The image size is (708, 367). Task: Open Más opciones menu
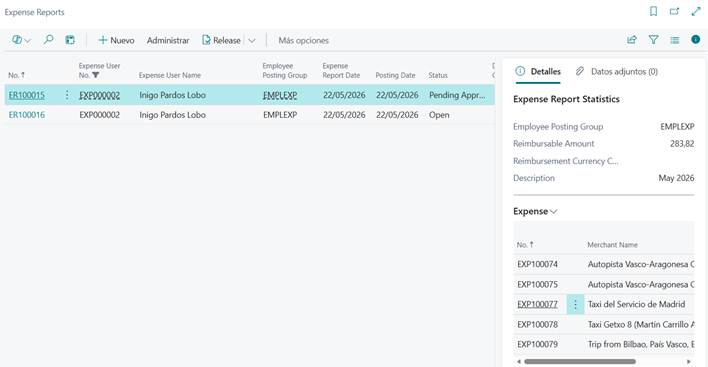(x=303, y=40)
